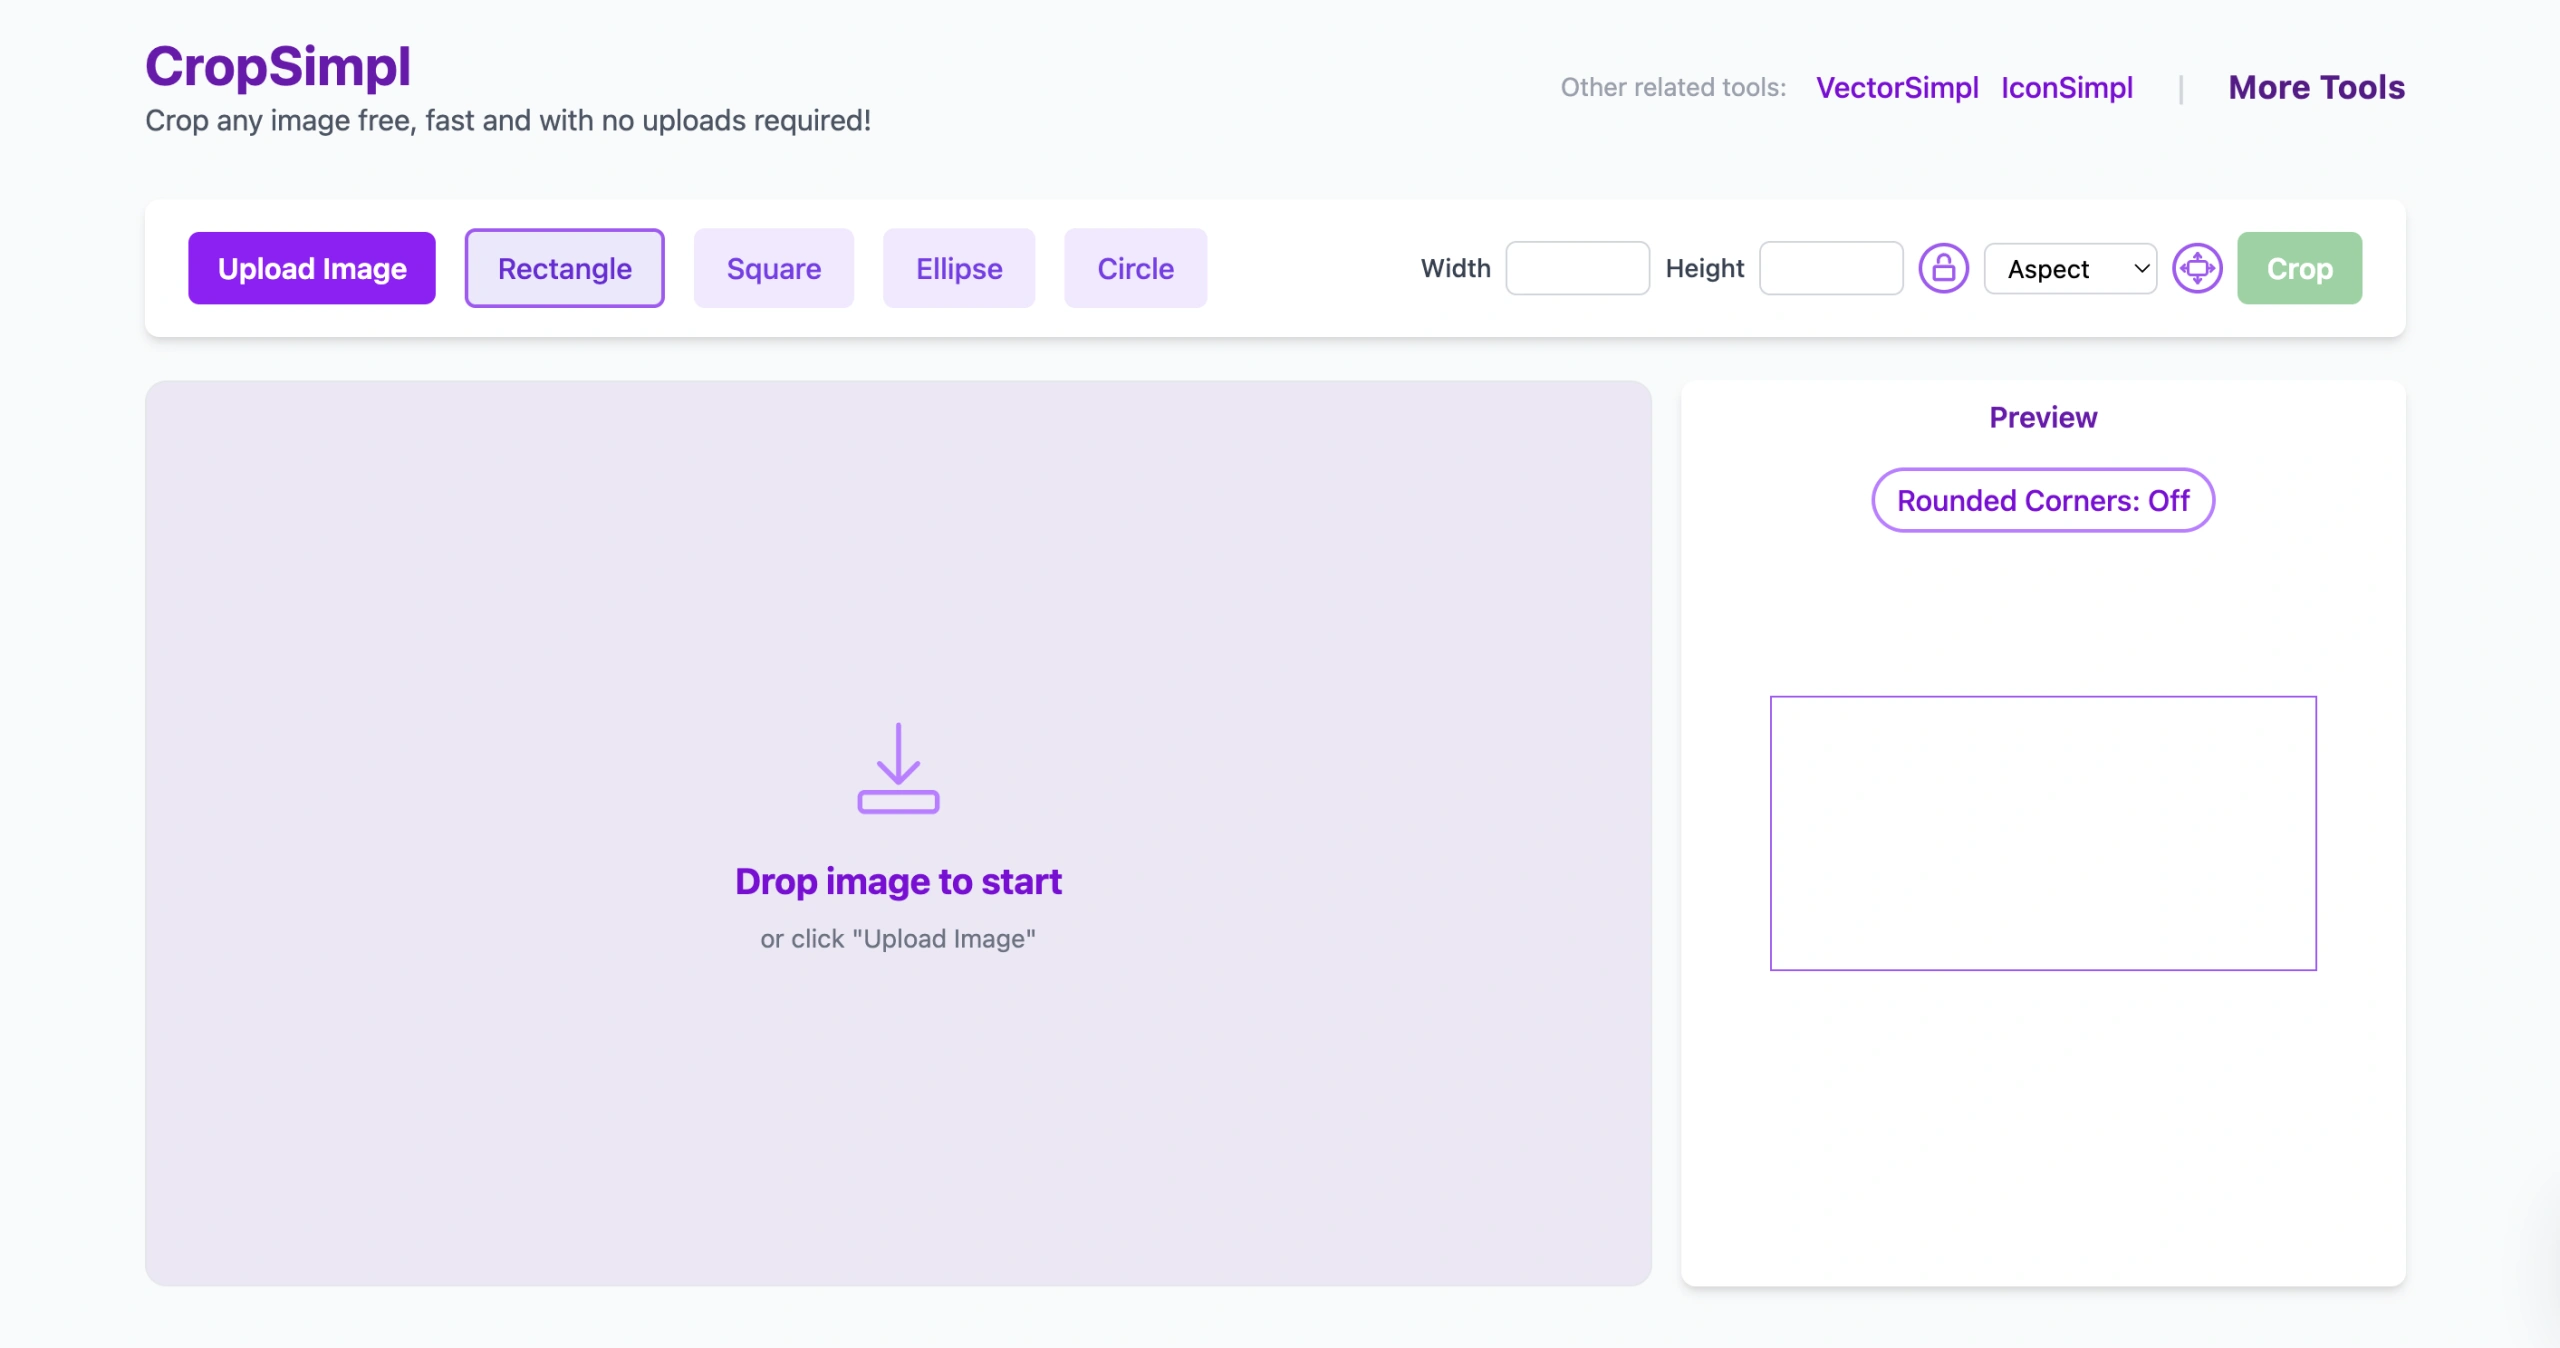Click the aspect ratio lock icon
Screen dimensions: 2560x1348
pyautogui.click(x=1943, y=268)
